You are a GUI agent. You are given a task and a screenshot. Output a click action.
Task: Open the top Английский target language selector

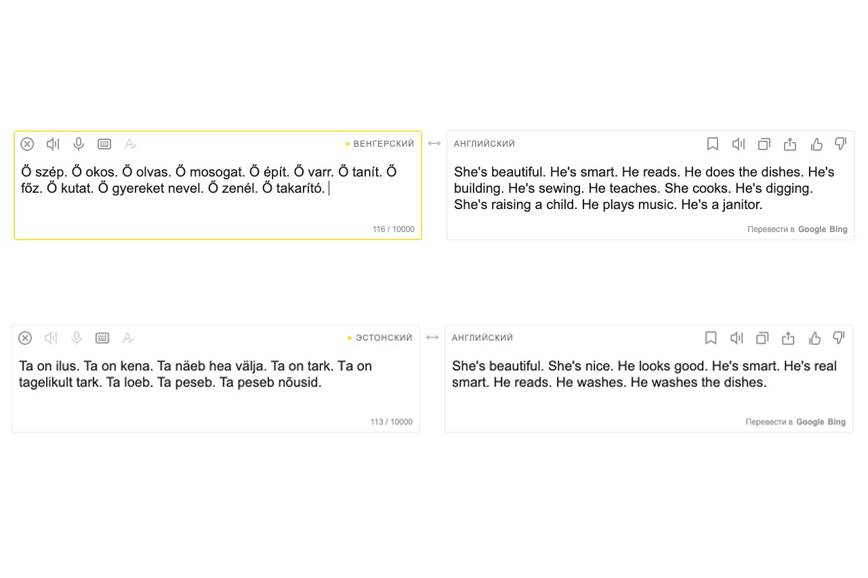pyautogui.click(x=484, y=144)
